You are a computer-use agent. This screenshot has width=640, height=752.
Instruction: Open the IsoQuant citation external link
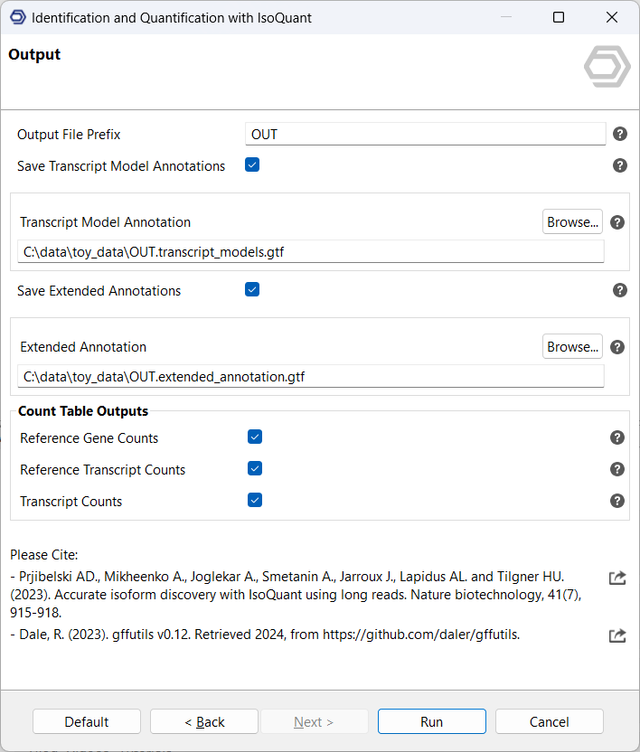pyautogui.click(x=617, y=577)
